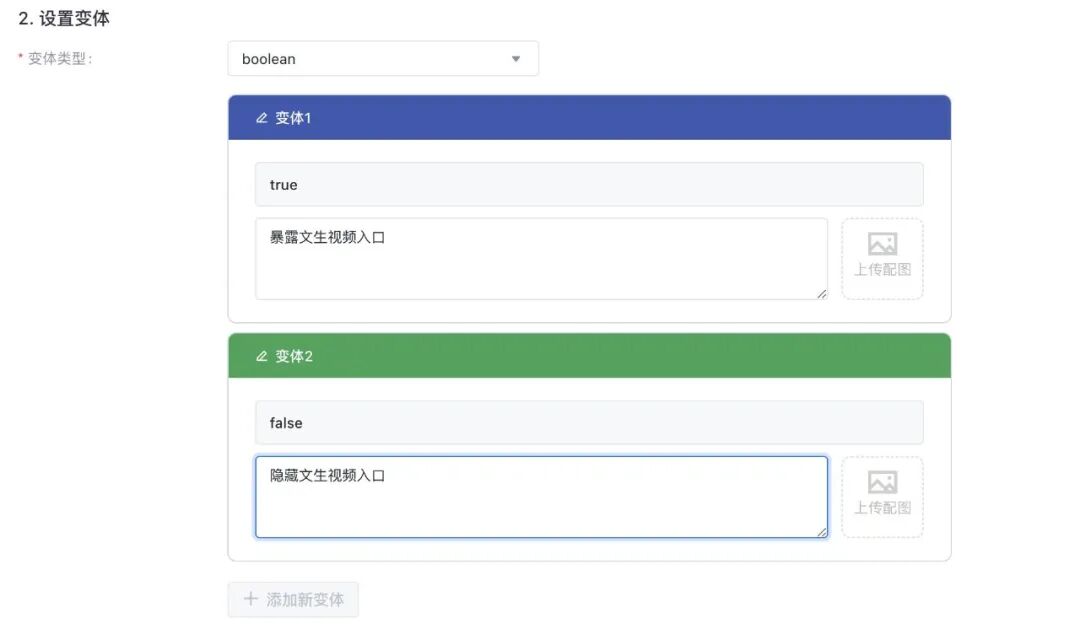The height and width of the screenshot is (629, 1080).
Task: Focus the 隐藏文生视频入口 description textarea
Action: coord(541,497)
